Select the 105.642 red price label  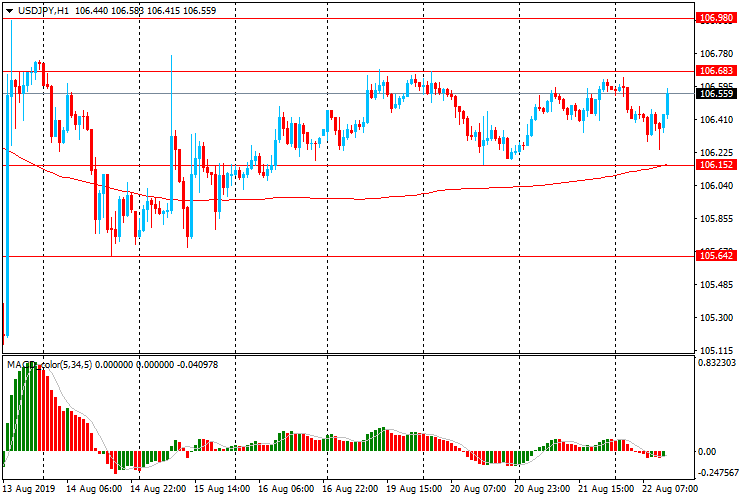click(x=716, y=256)
